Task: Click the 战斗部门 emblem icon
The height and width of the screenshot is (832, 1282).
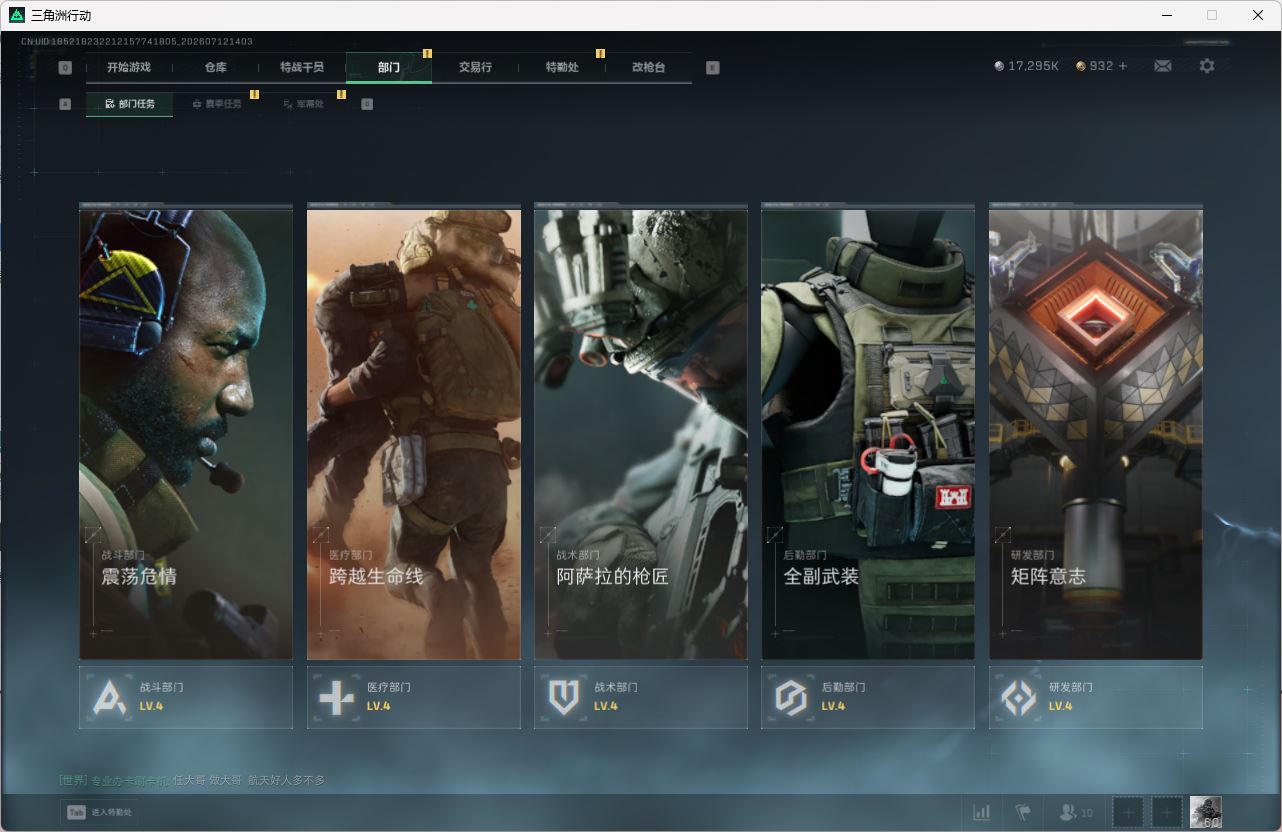Action: pyautogui.click(x=109, y=697)
